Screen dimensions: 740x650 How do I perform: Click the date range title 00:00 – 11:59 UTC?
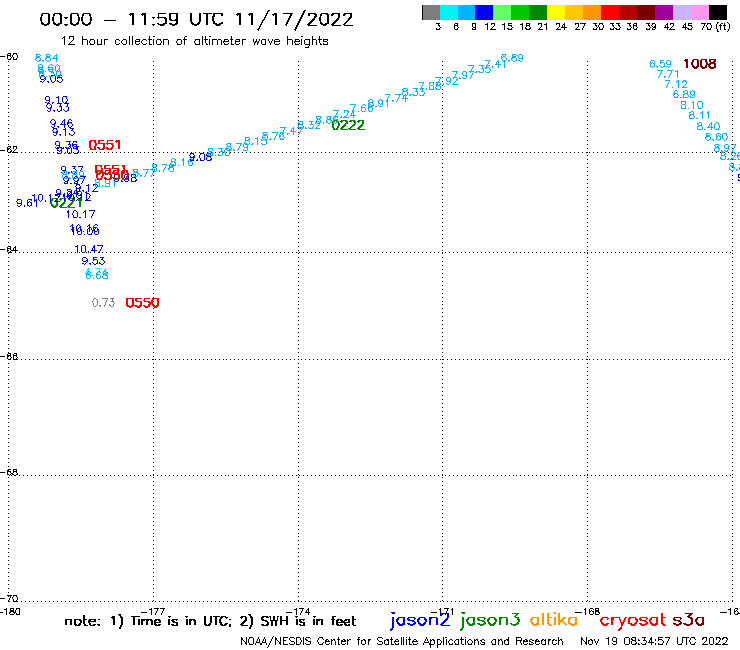(x=196, y=20)
